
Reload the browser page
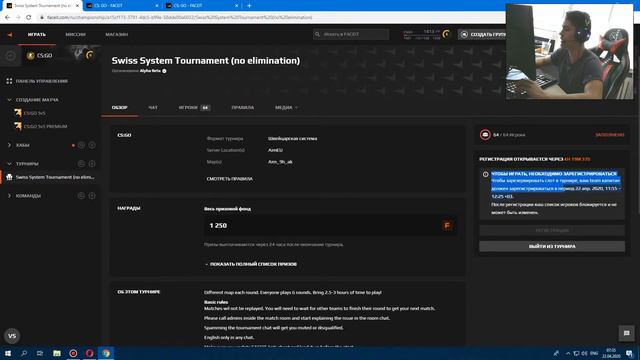pyautogui.click(x=29, y=17)
